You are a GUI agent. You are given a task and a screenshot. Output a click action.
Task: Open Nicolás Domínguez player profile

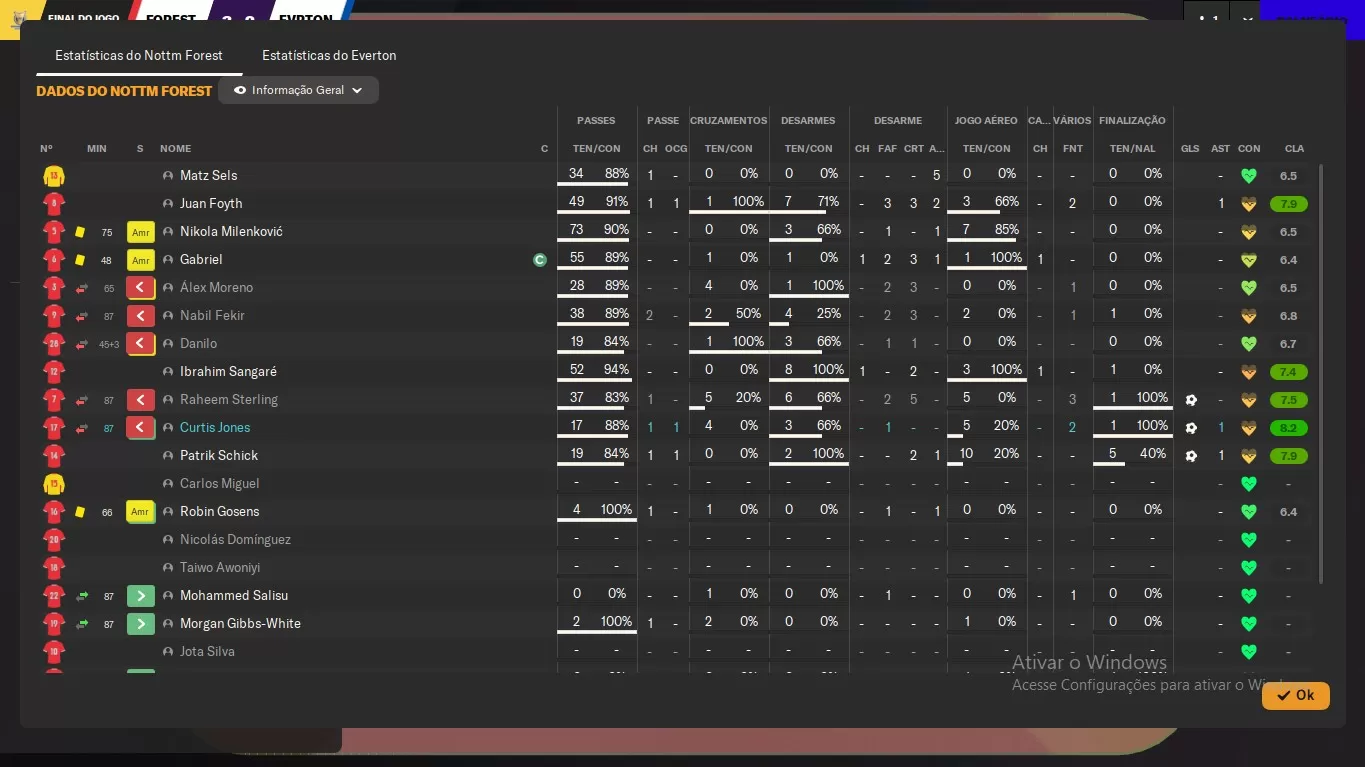pos(235,540)
